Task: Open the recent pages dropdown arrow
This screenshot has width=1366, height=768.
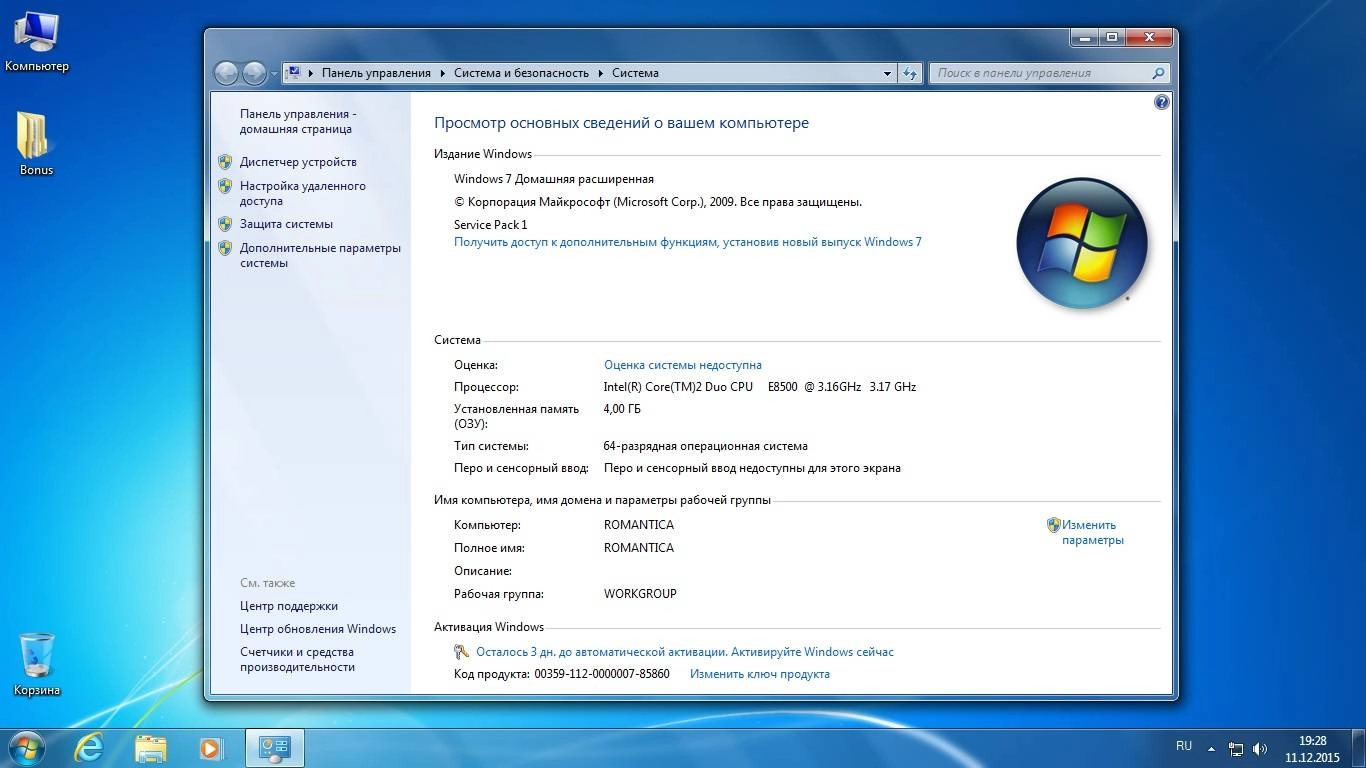Action: pos(274,74)
